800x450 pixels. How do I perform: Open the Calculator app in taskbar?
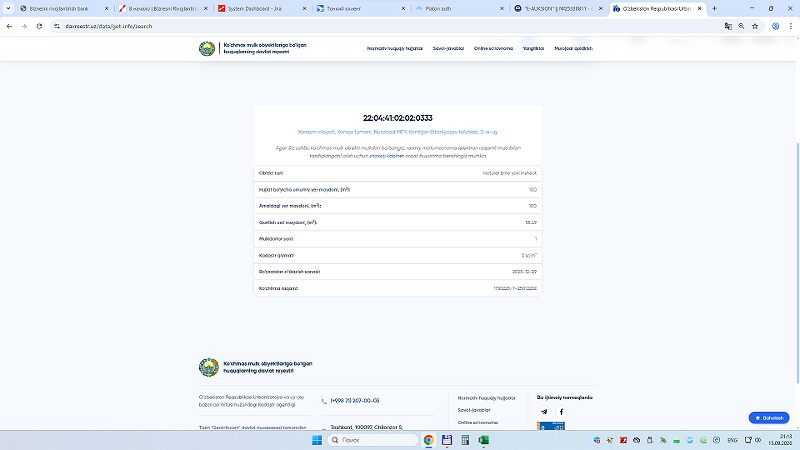tap(465, 440)
